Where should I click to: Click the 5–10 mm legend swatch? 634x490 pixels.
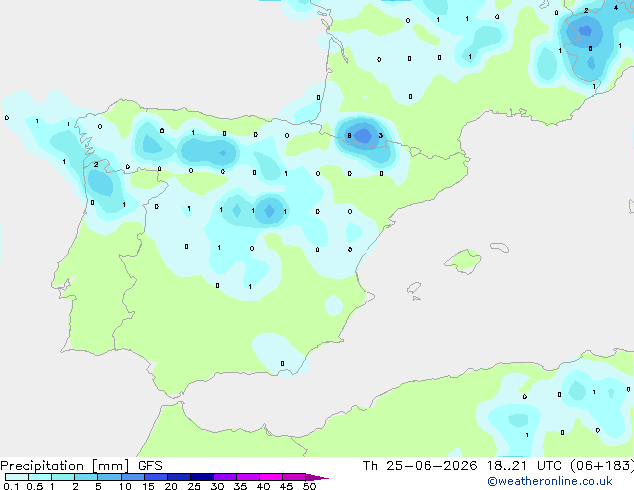tap(109, 477)
